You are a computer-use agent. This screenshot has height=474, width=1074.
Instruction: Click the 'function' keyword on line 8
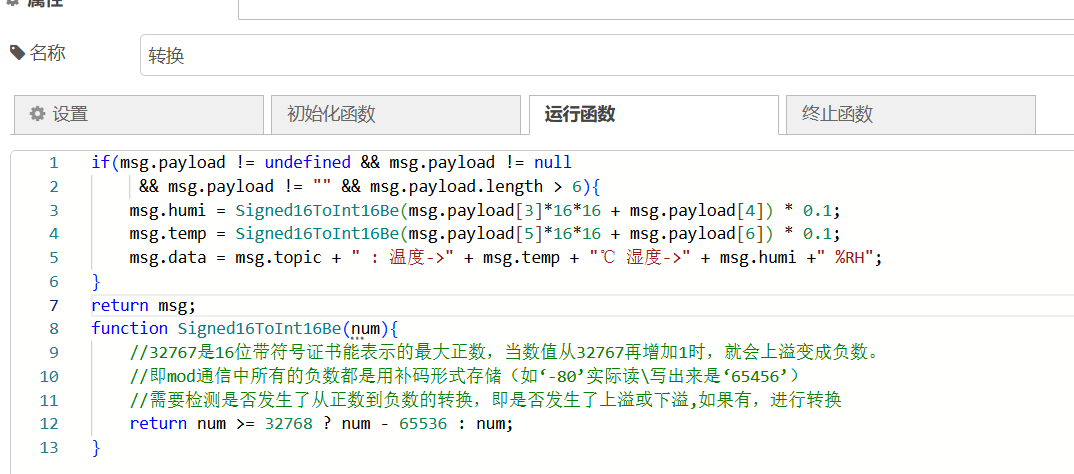coord(129,329)
